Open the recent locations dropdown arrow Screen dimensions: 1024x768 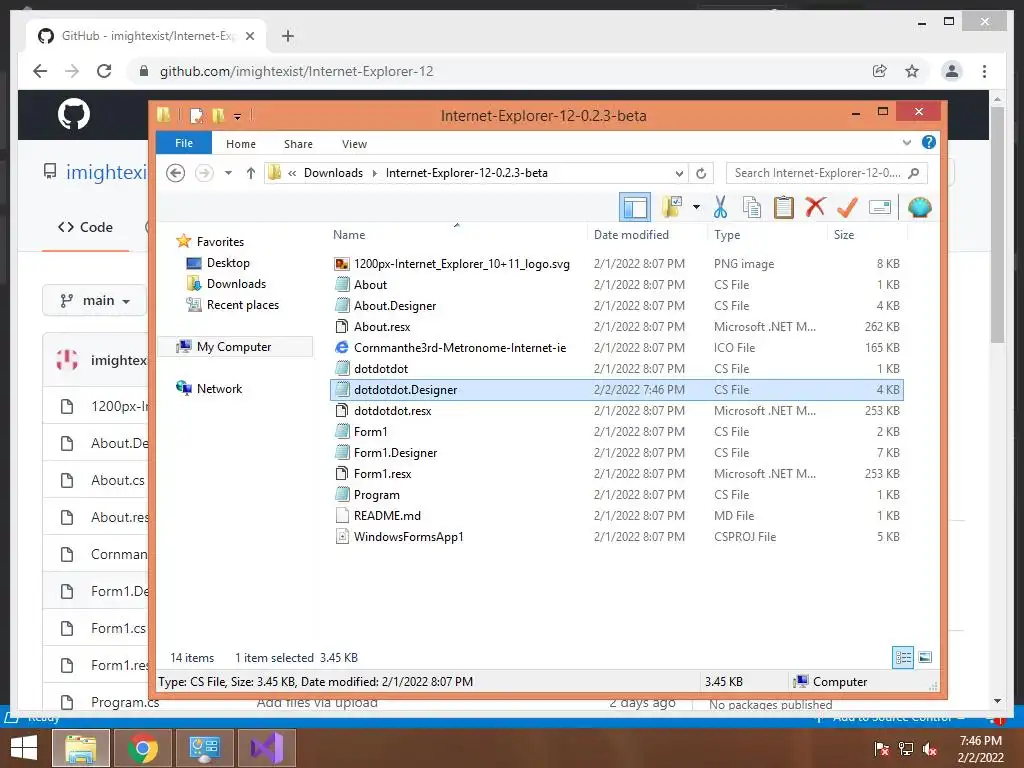[x=228, y=173]
